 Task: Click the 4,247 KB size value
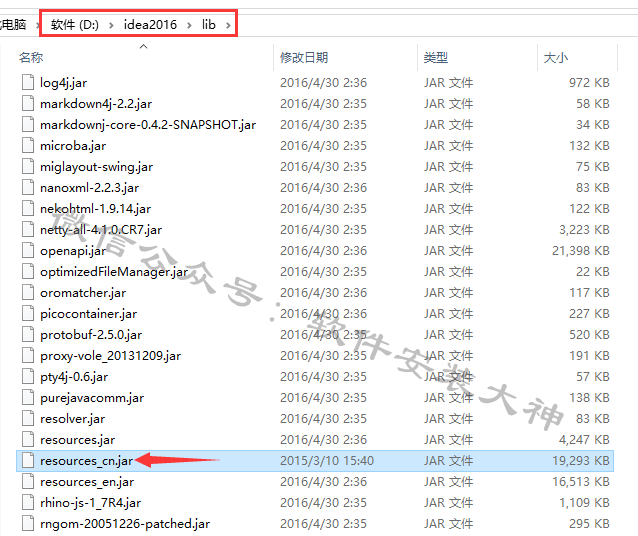pyautogui.click(x=584, y=440)
